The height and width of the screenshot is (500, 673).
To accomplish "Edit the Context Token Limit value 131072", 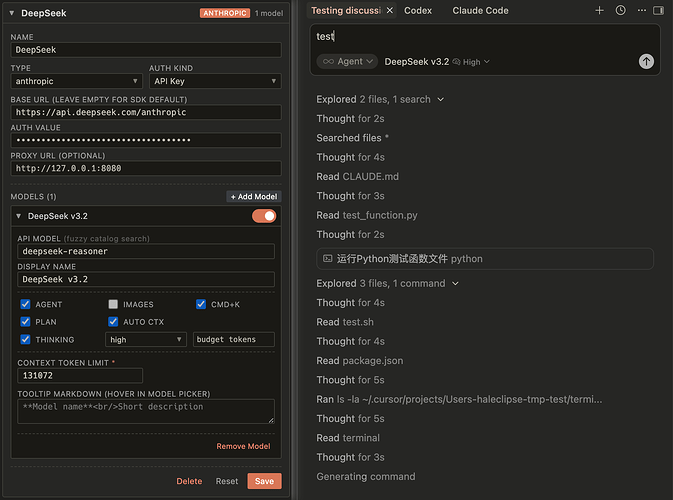I will pyautogui.click(x=80, y=376).
